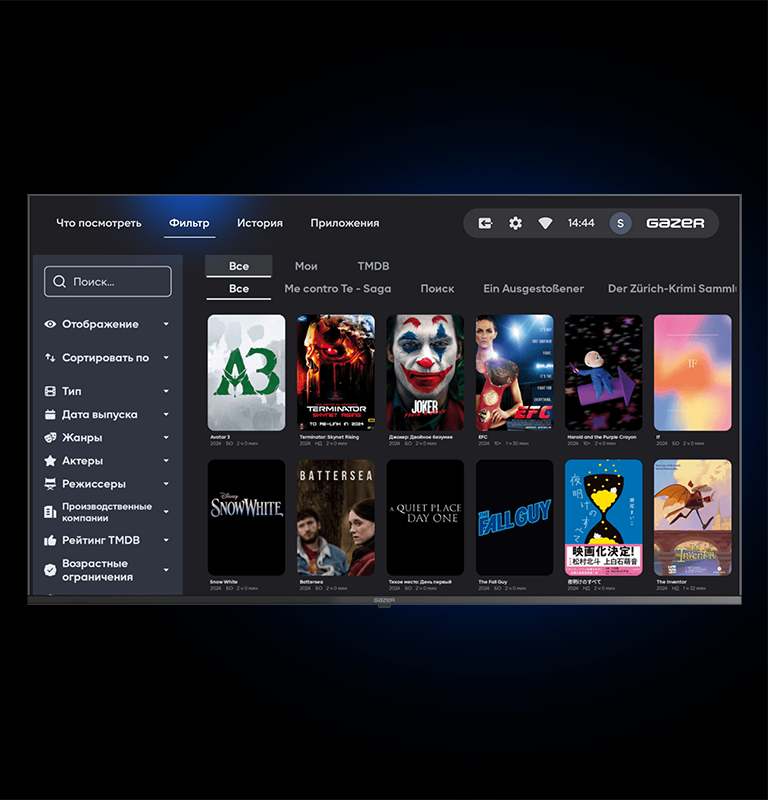Open the Приложения tab

(x=345, y=223)
